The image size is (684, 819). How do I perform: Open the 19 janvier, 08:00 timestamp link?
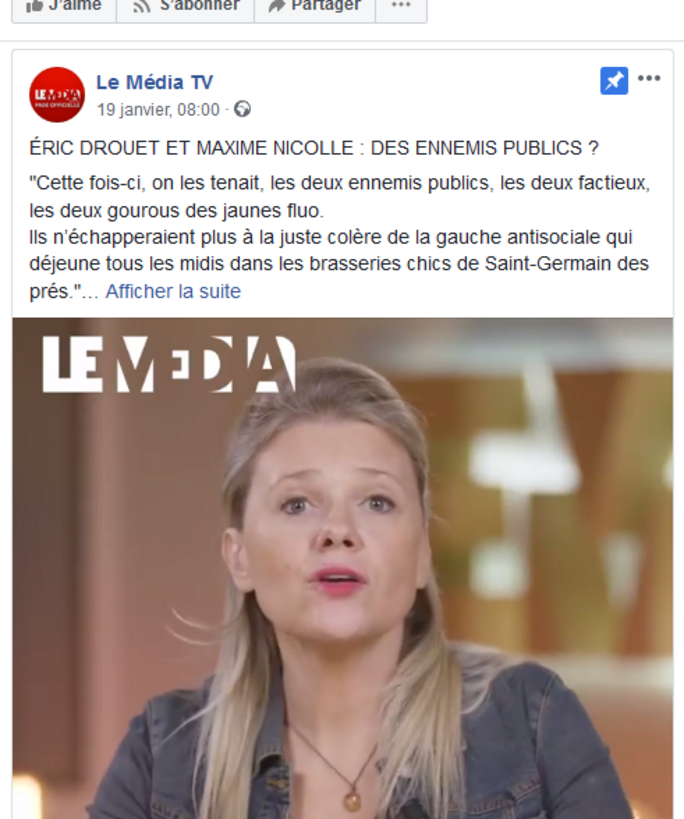coord(158,110)
